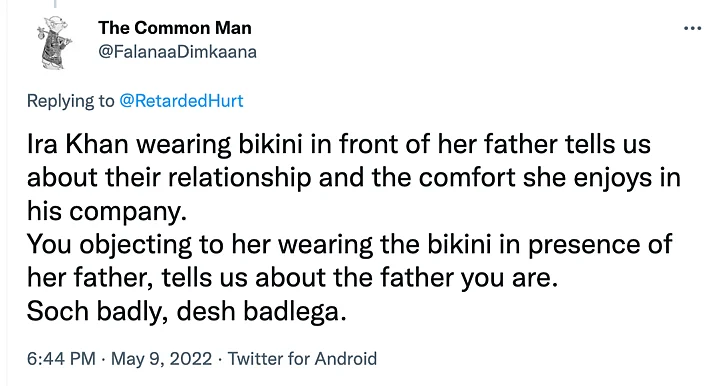Image resolution: width=720 pixels, height=386 pixels.
Task: Open the three-dot more options menu
Action: click(692, 28)
